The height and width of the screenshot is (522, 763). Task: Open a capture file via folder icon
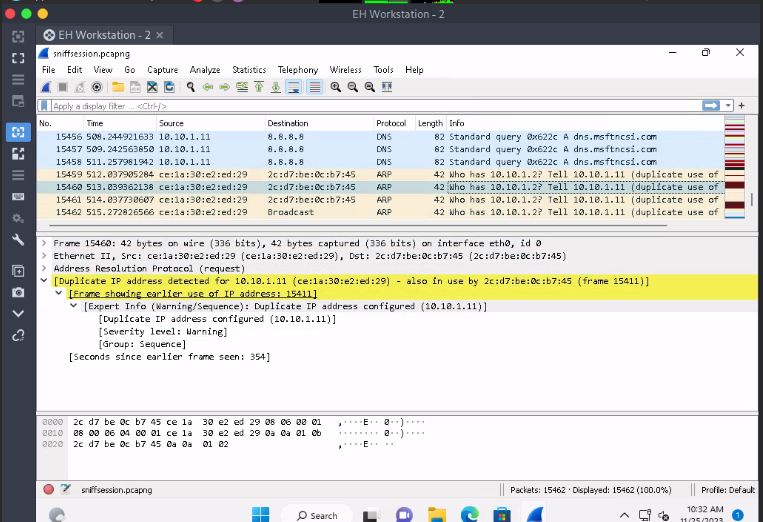(117, 87)
